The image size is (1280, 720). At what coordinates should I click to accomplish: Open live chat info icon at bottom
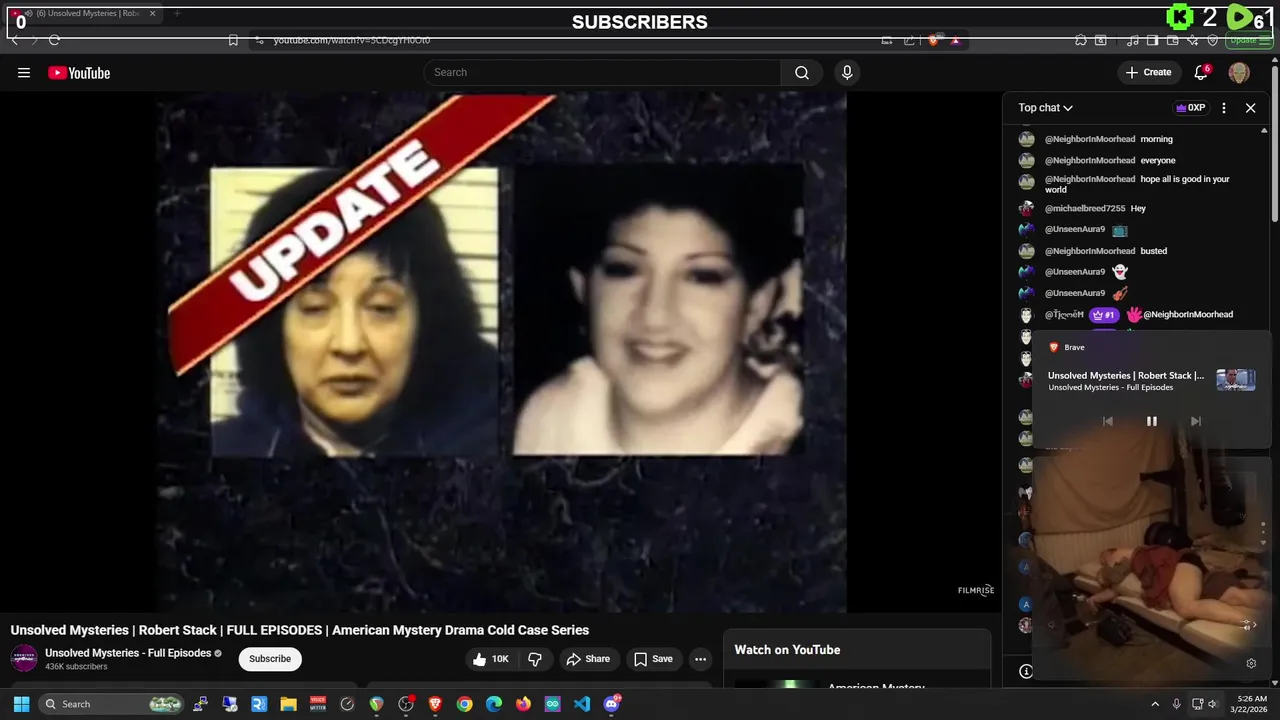(x=1025, y=671)
